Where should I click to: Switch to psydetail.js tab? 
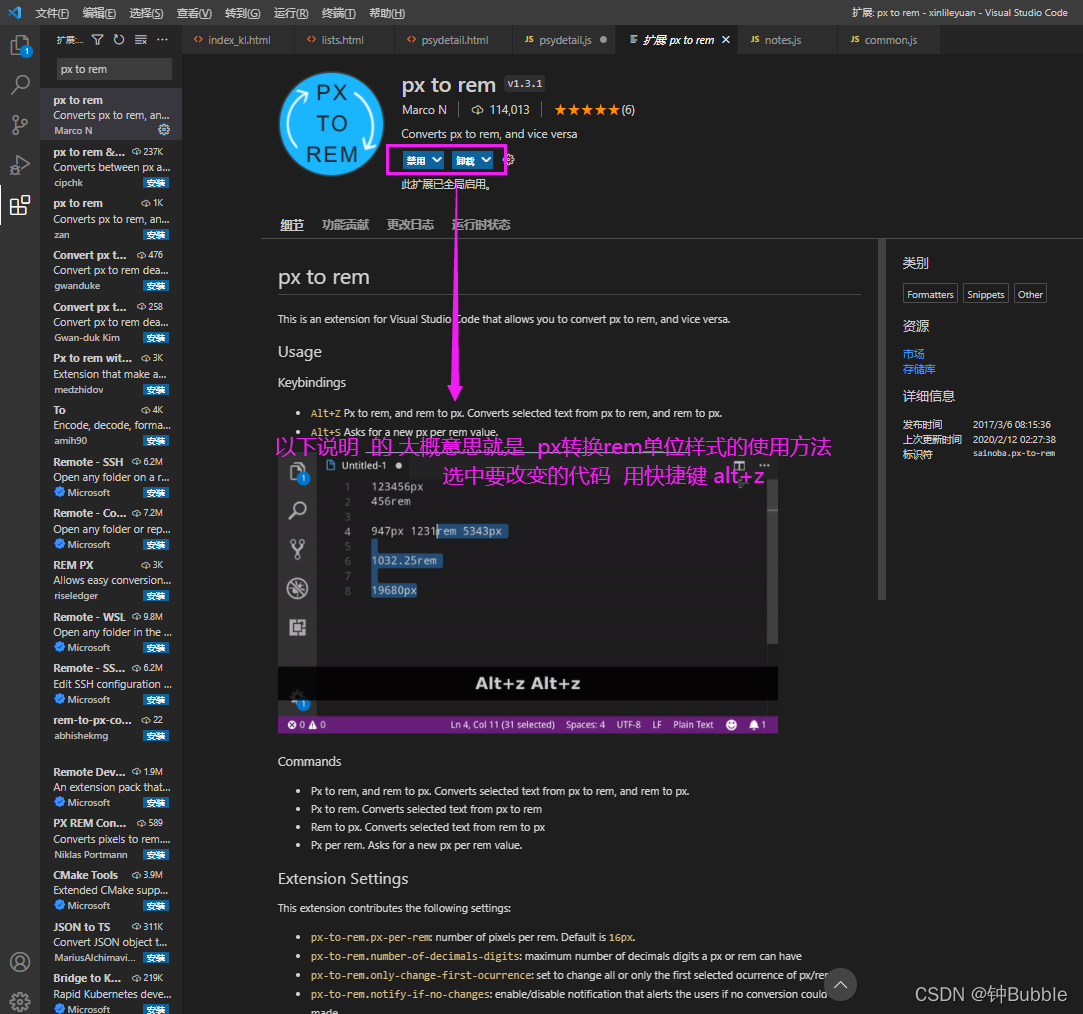565,40
